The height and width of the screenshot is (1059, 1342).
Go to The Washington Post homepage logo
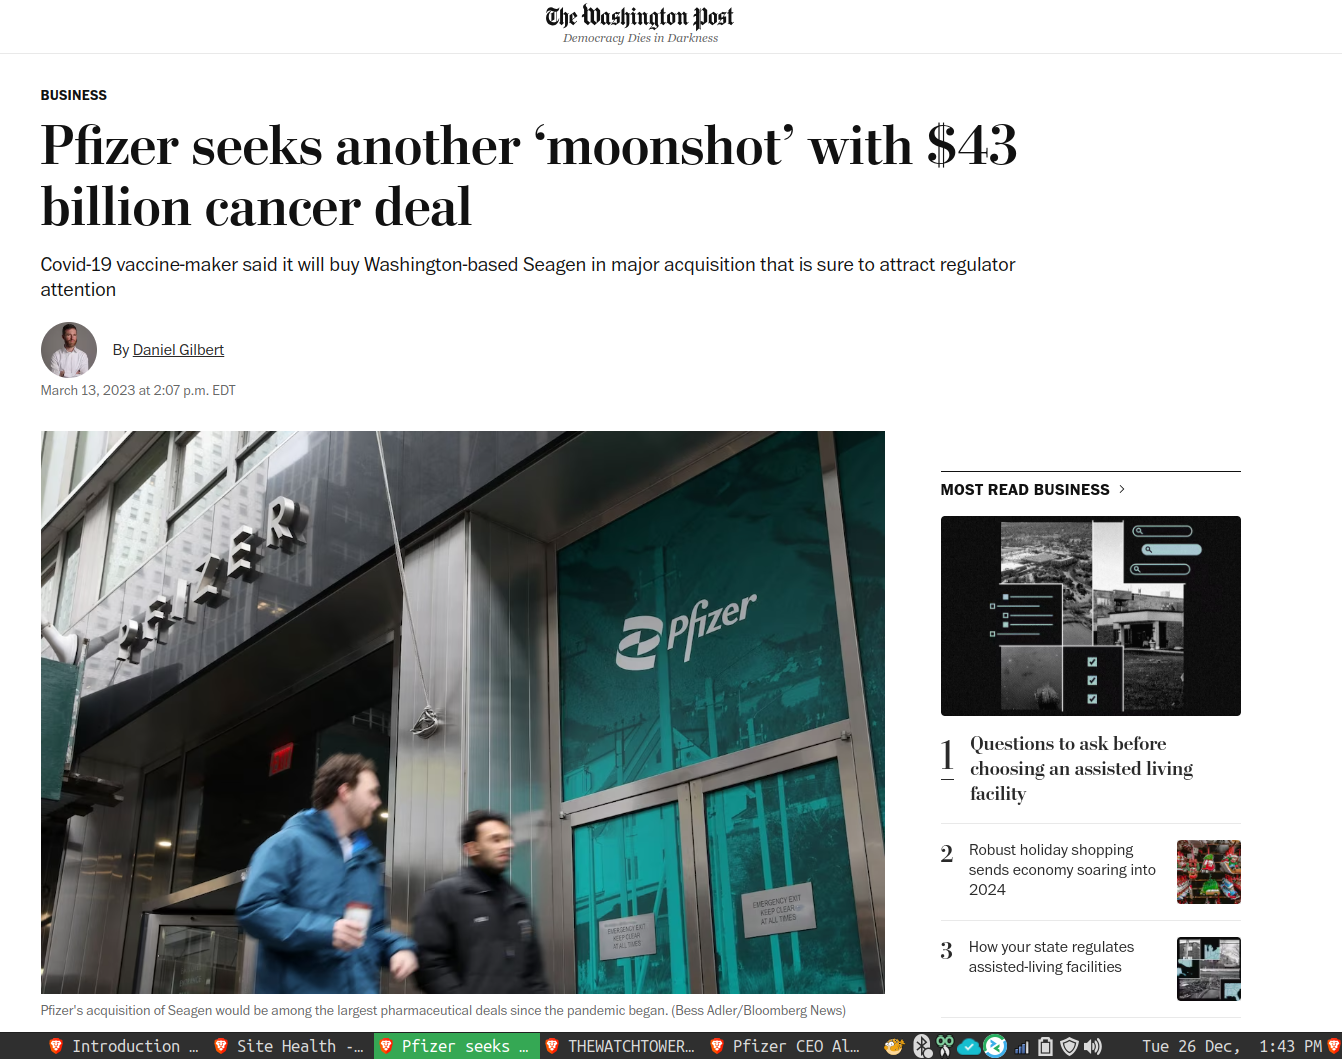pos(640,17)
